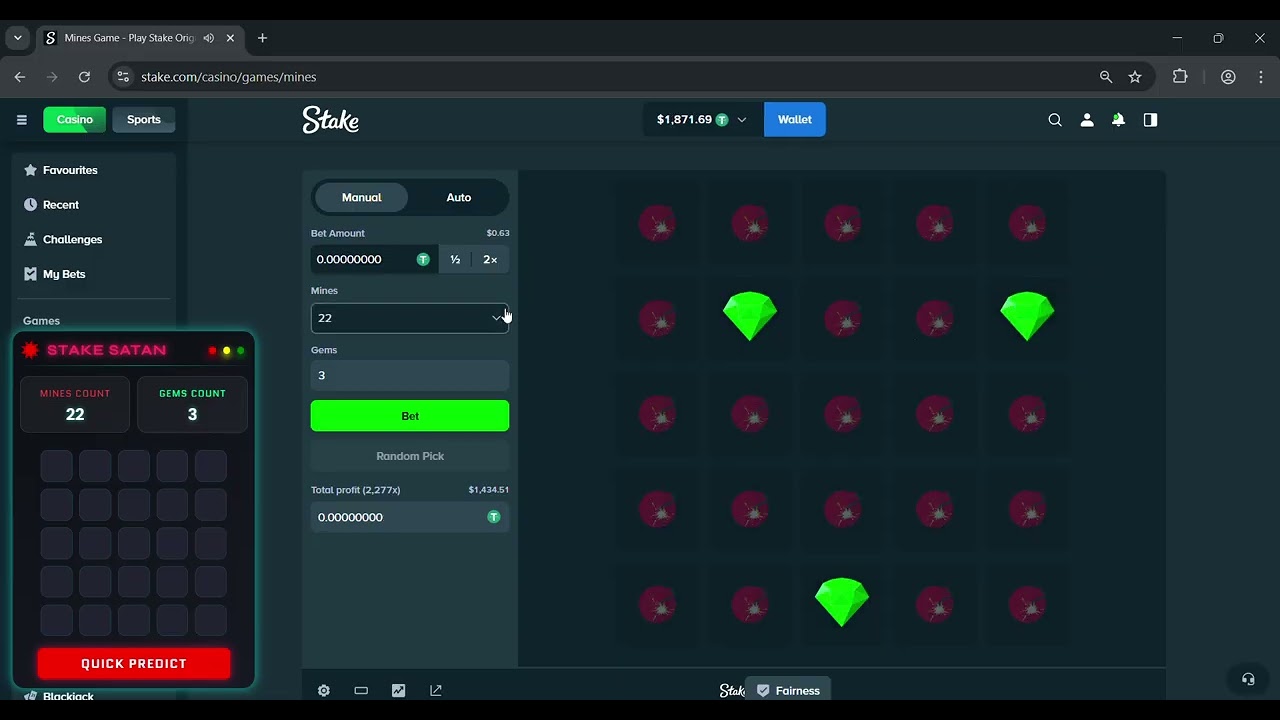Open Chrome zoom magnifier icon

1106,77
